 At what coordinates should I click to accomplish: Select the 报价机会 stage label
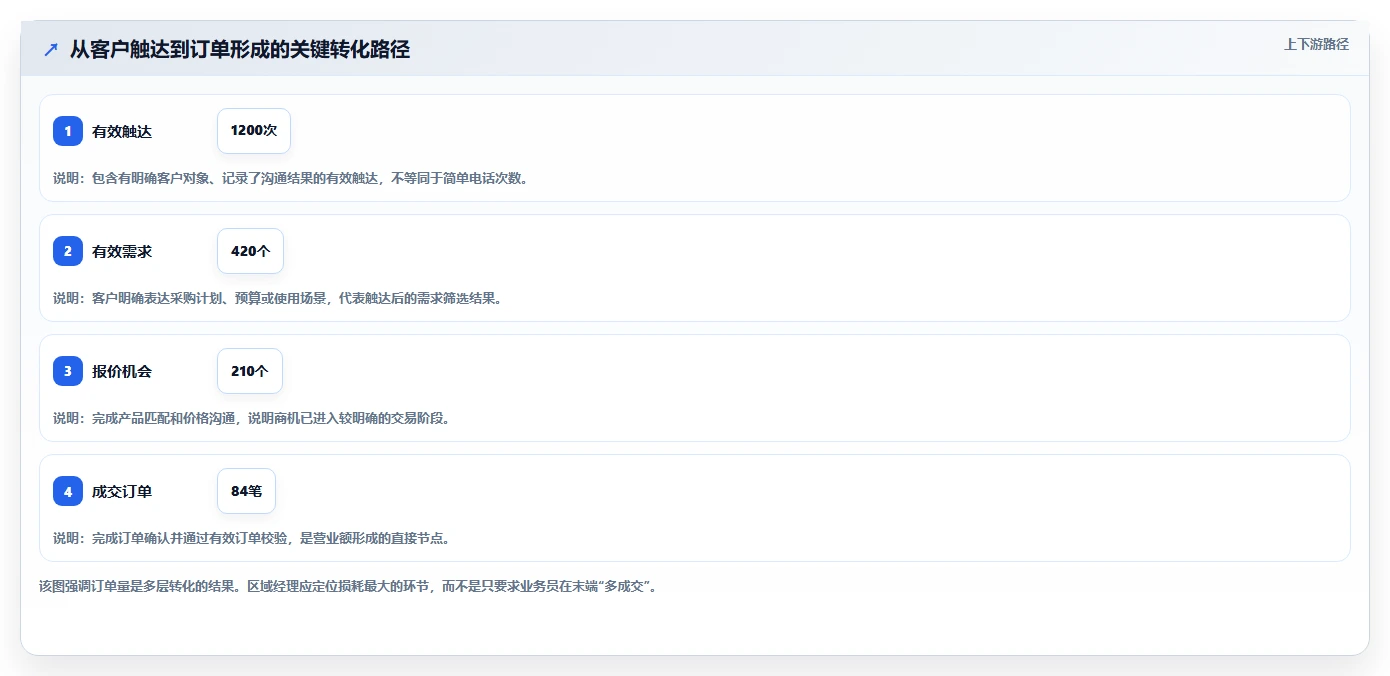[x=122, y=372]
